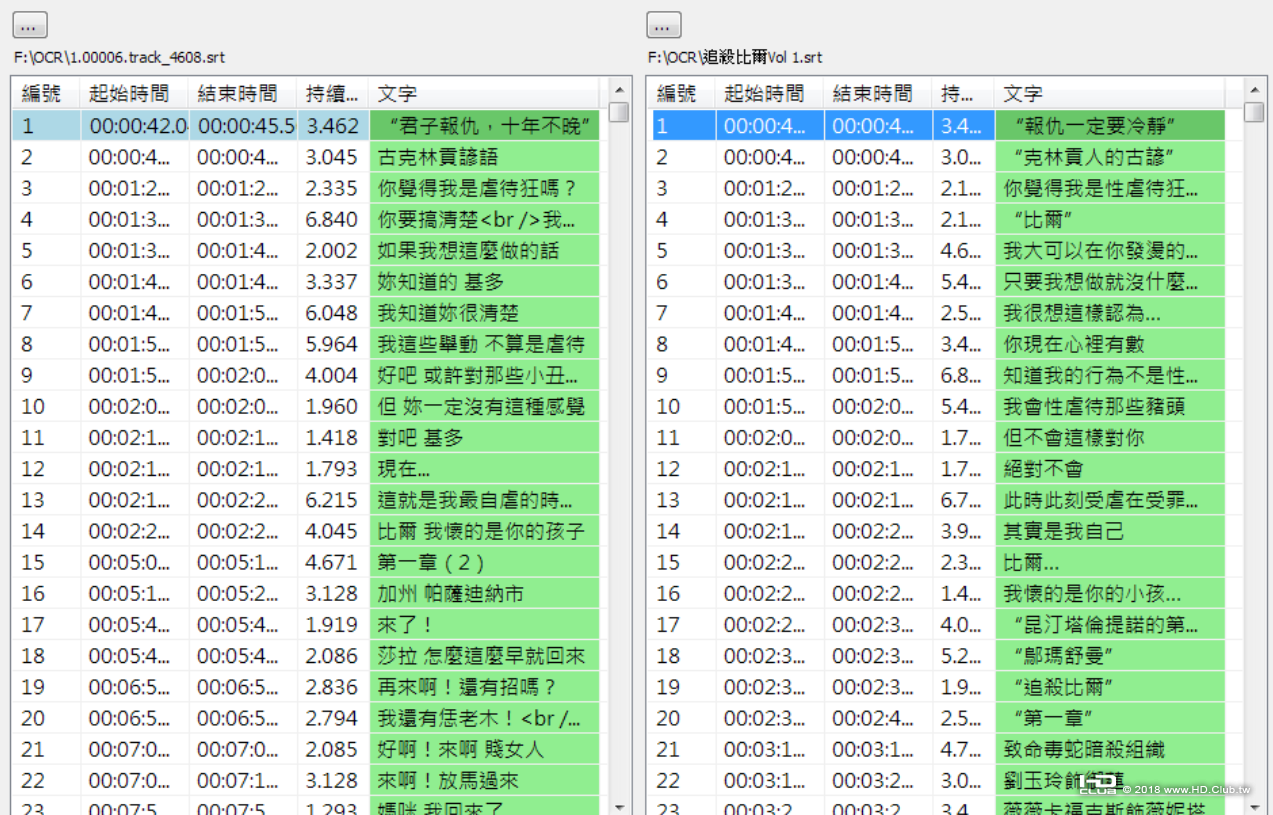Click left list scrollbar thumb

click(x=619, y=112)
